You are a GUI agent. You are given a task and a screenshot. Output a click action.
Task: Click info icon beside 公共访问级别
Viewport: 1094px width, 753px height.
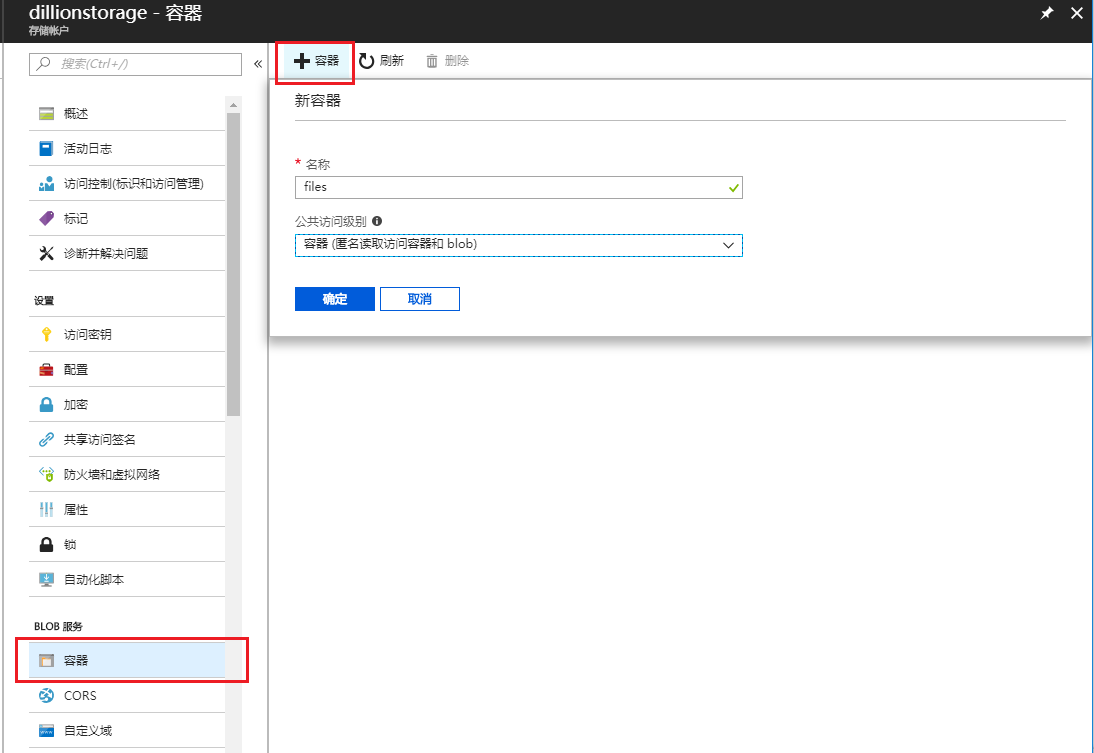pyautogui.click(x=377, y=222)
